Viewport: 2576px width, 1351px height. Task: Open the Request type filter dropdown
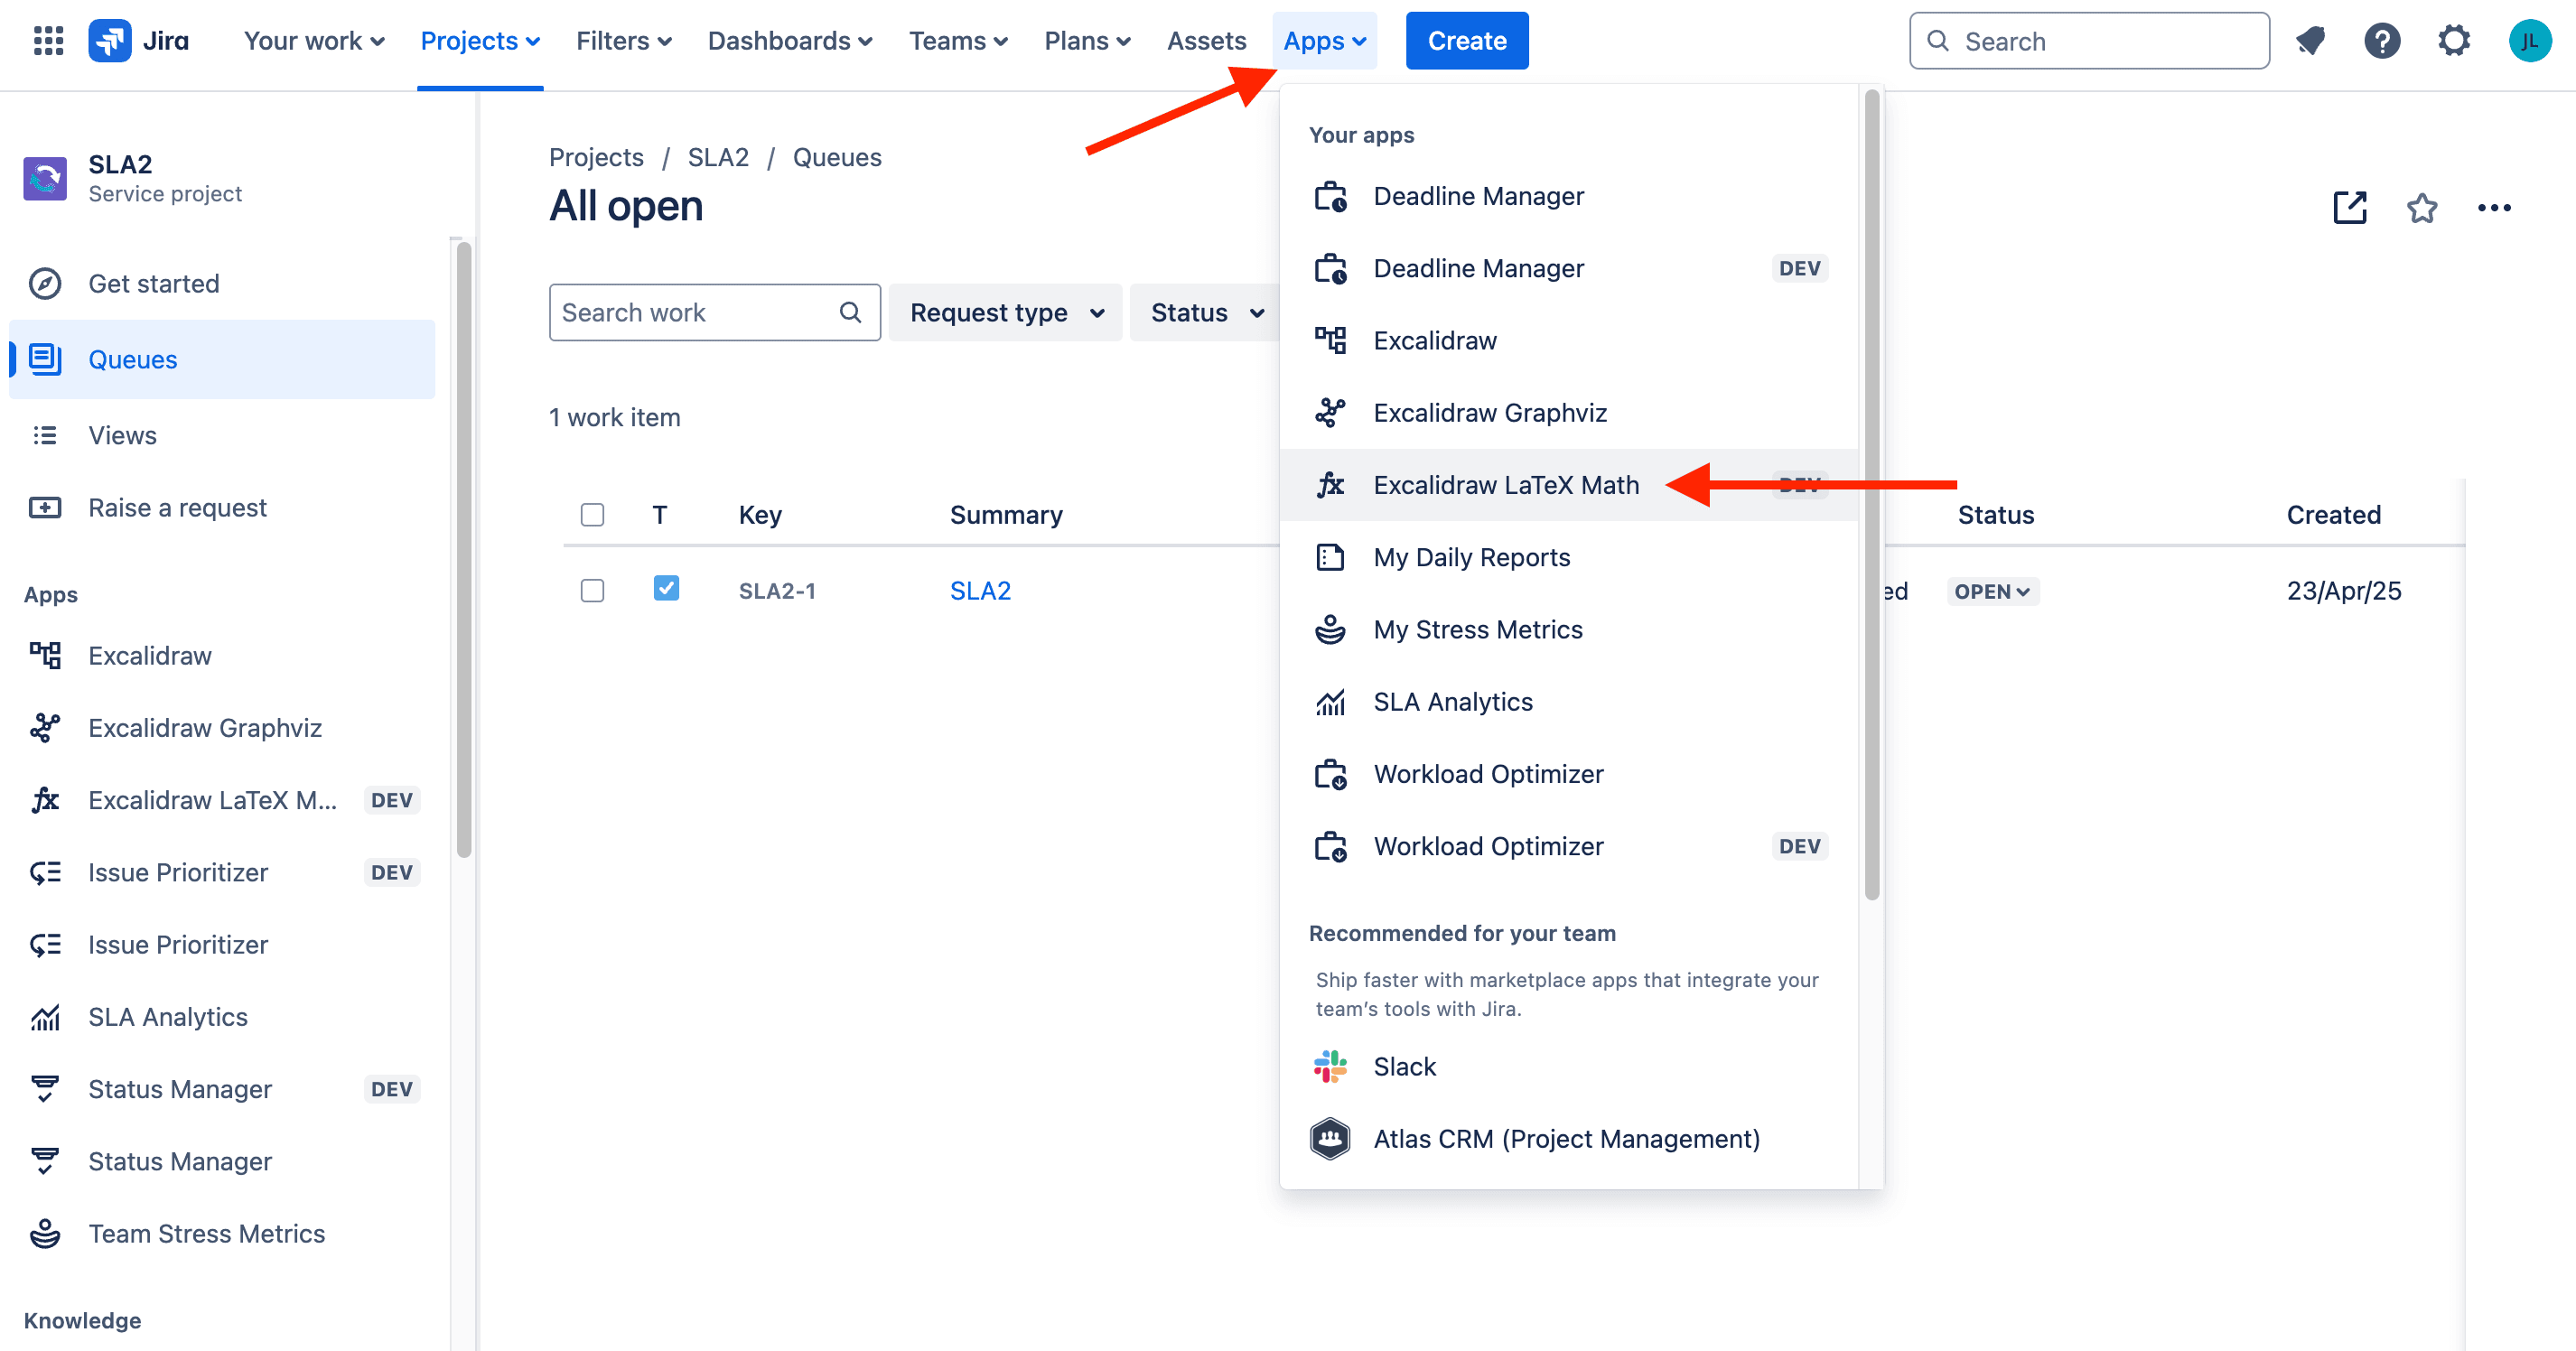pos(1006,313)
